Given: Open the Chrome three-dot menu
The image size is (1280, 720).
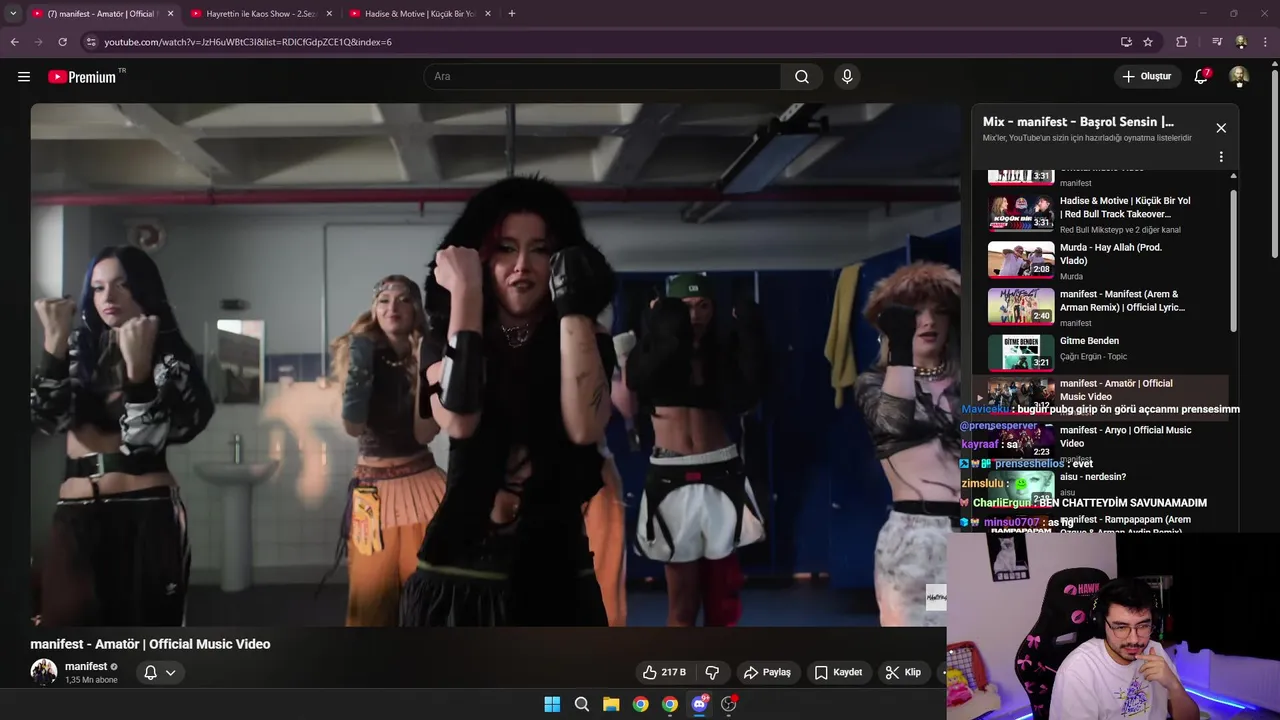Looking at the screenshot, I should 1265,42.
